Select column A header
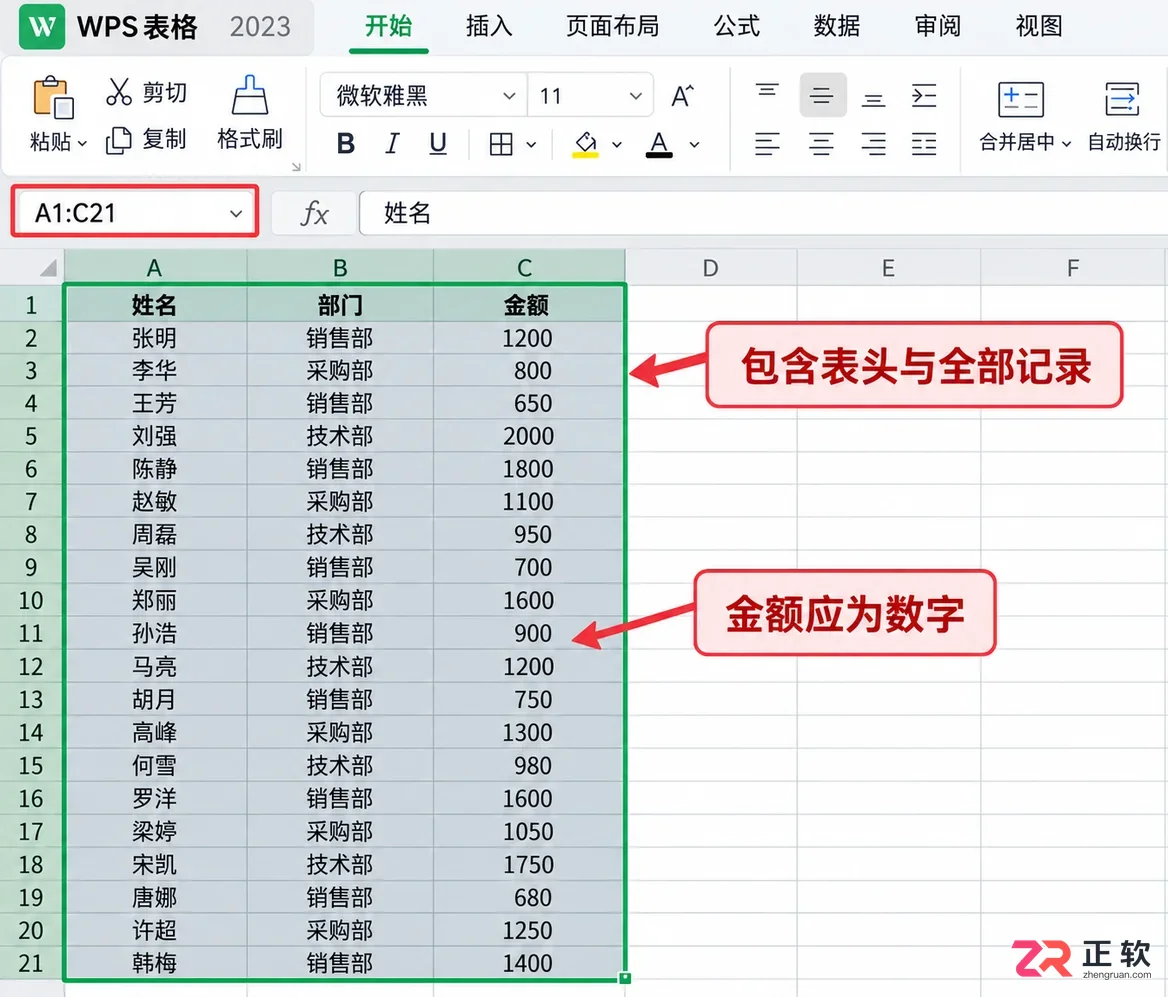1168x997 pixels. click(155, 268)
